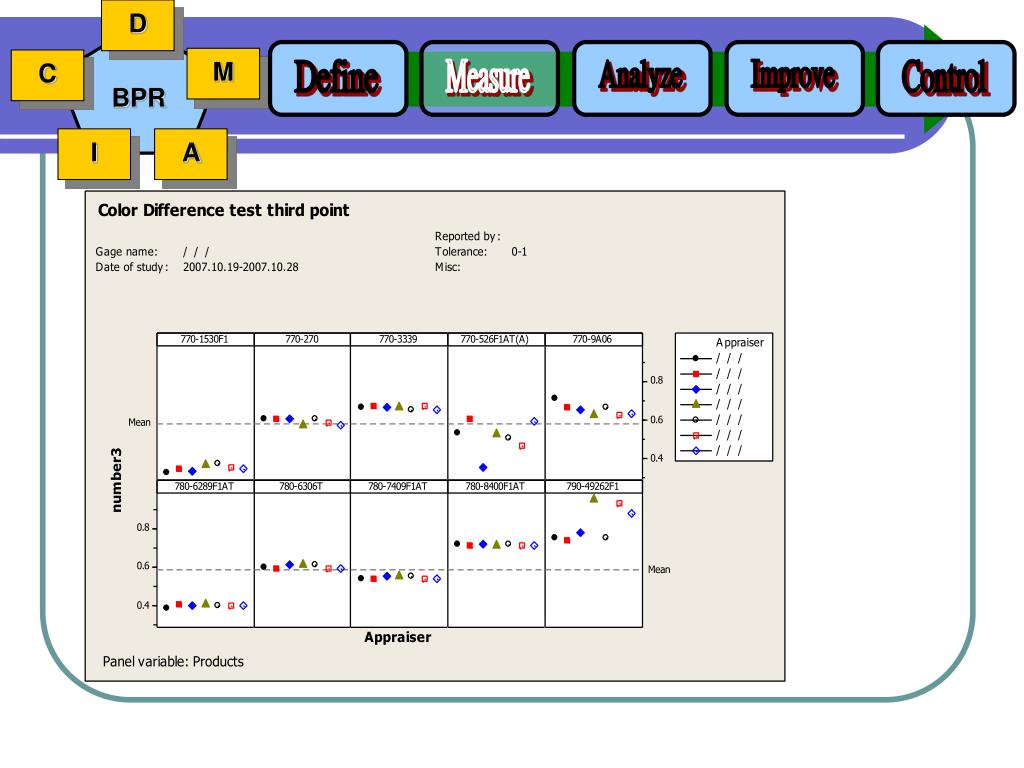Click the olive triangle point in 790-49262F1 panel
Viewport: 1024px width, 768px height.
(x=594, y=498)
